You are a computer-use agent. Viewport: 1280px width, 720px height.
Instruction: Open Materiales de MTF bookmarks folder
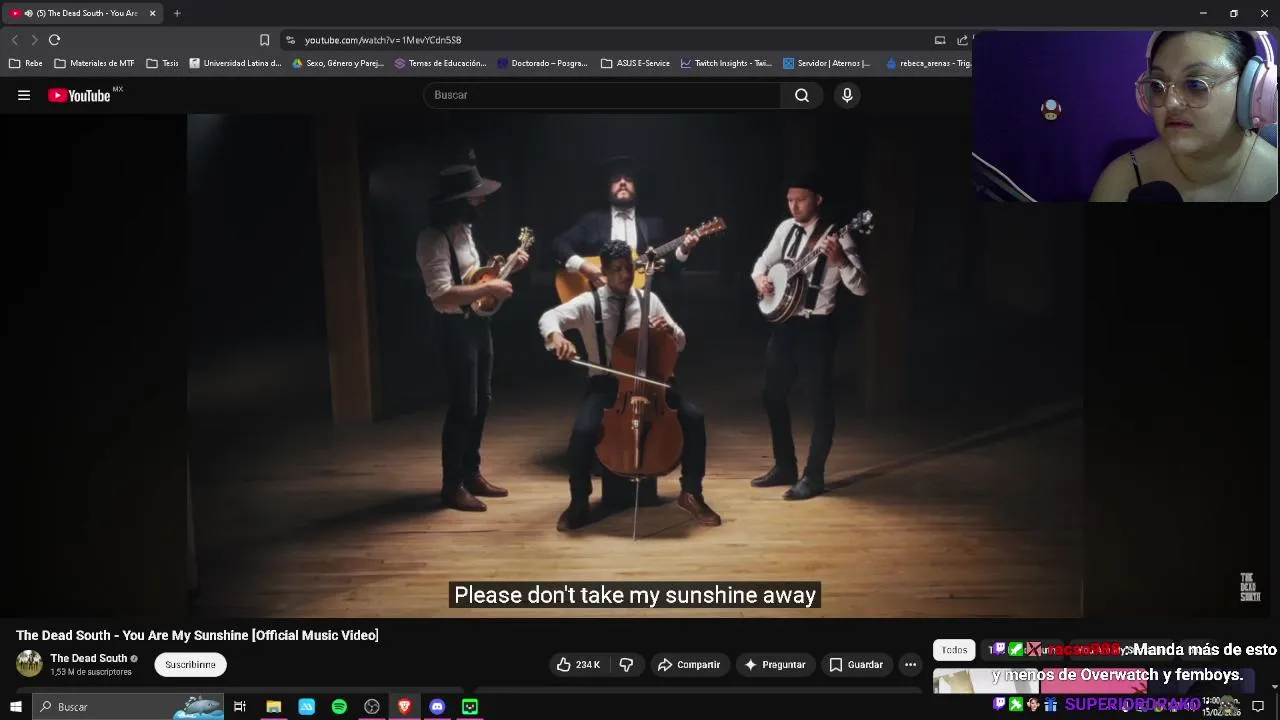(94, 63)
